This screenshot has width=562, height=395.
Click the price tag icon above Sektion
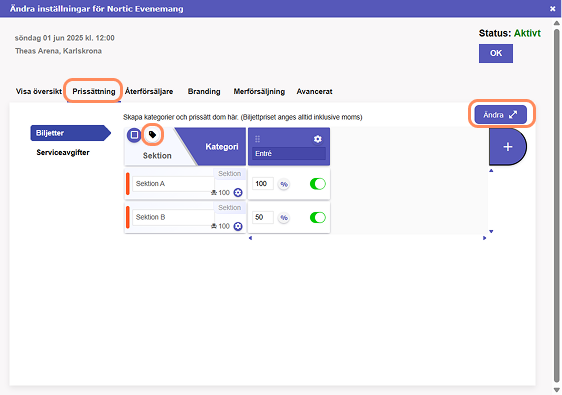pos(152,135)
